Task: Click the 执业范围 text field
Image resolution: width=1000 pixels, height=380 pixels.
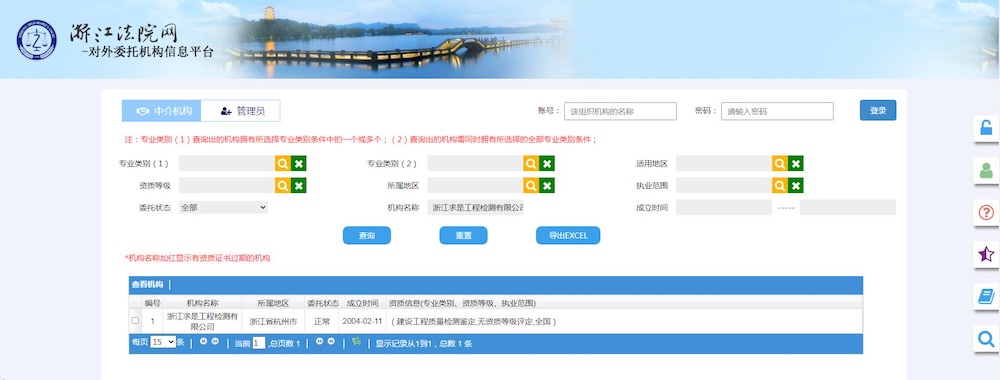Action: (724, 186)
